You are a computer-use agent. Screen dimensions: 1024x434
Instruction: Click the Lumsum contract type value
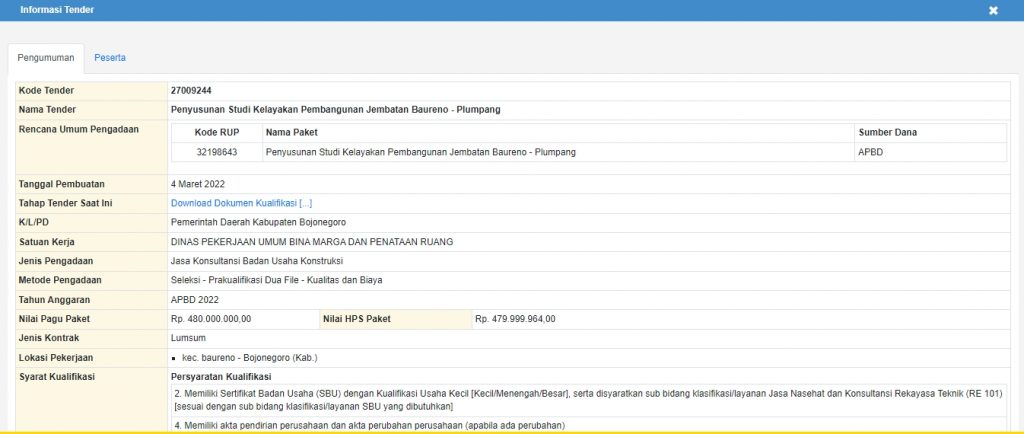pyautogui.click(x=188, y=338)
